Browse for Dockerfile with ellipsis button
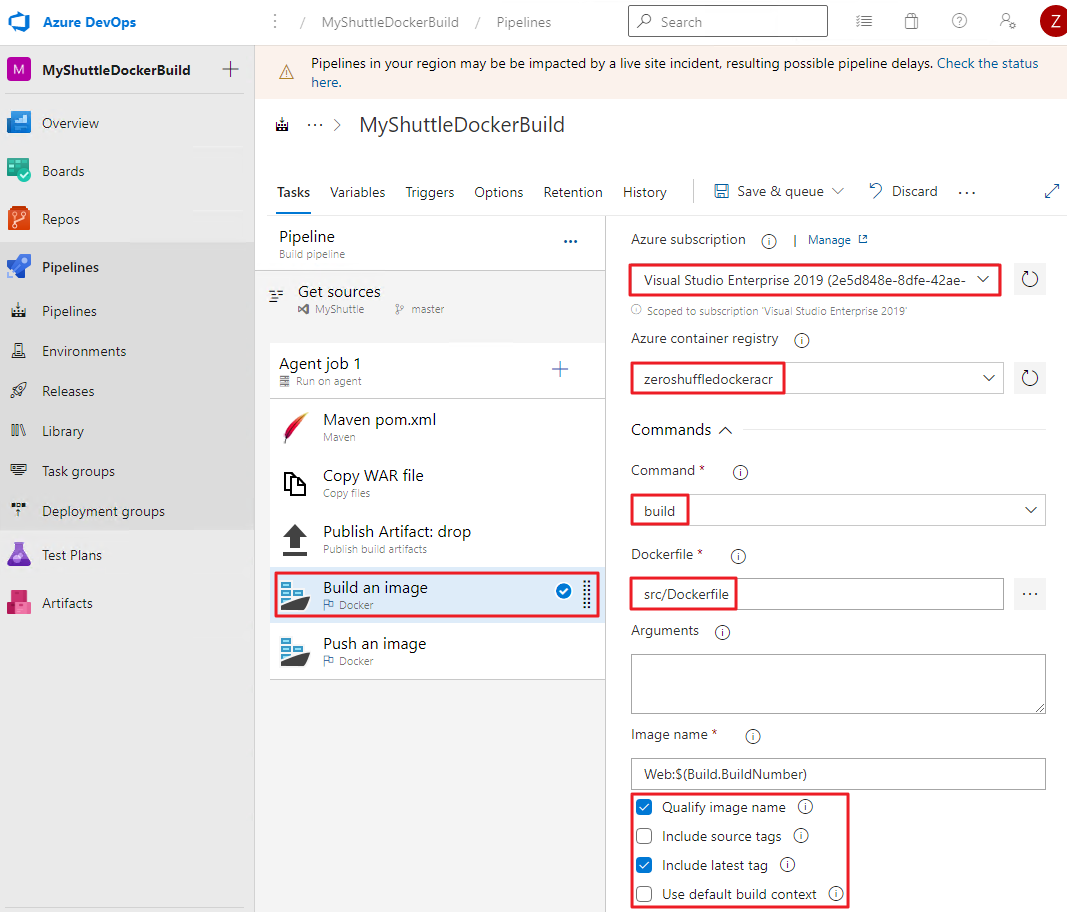This screenshot has height=912, width=1067. (1030, 594)
